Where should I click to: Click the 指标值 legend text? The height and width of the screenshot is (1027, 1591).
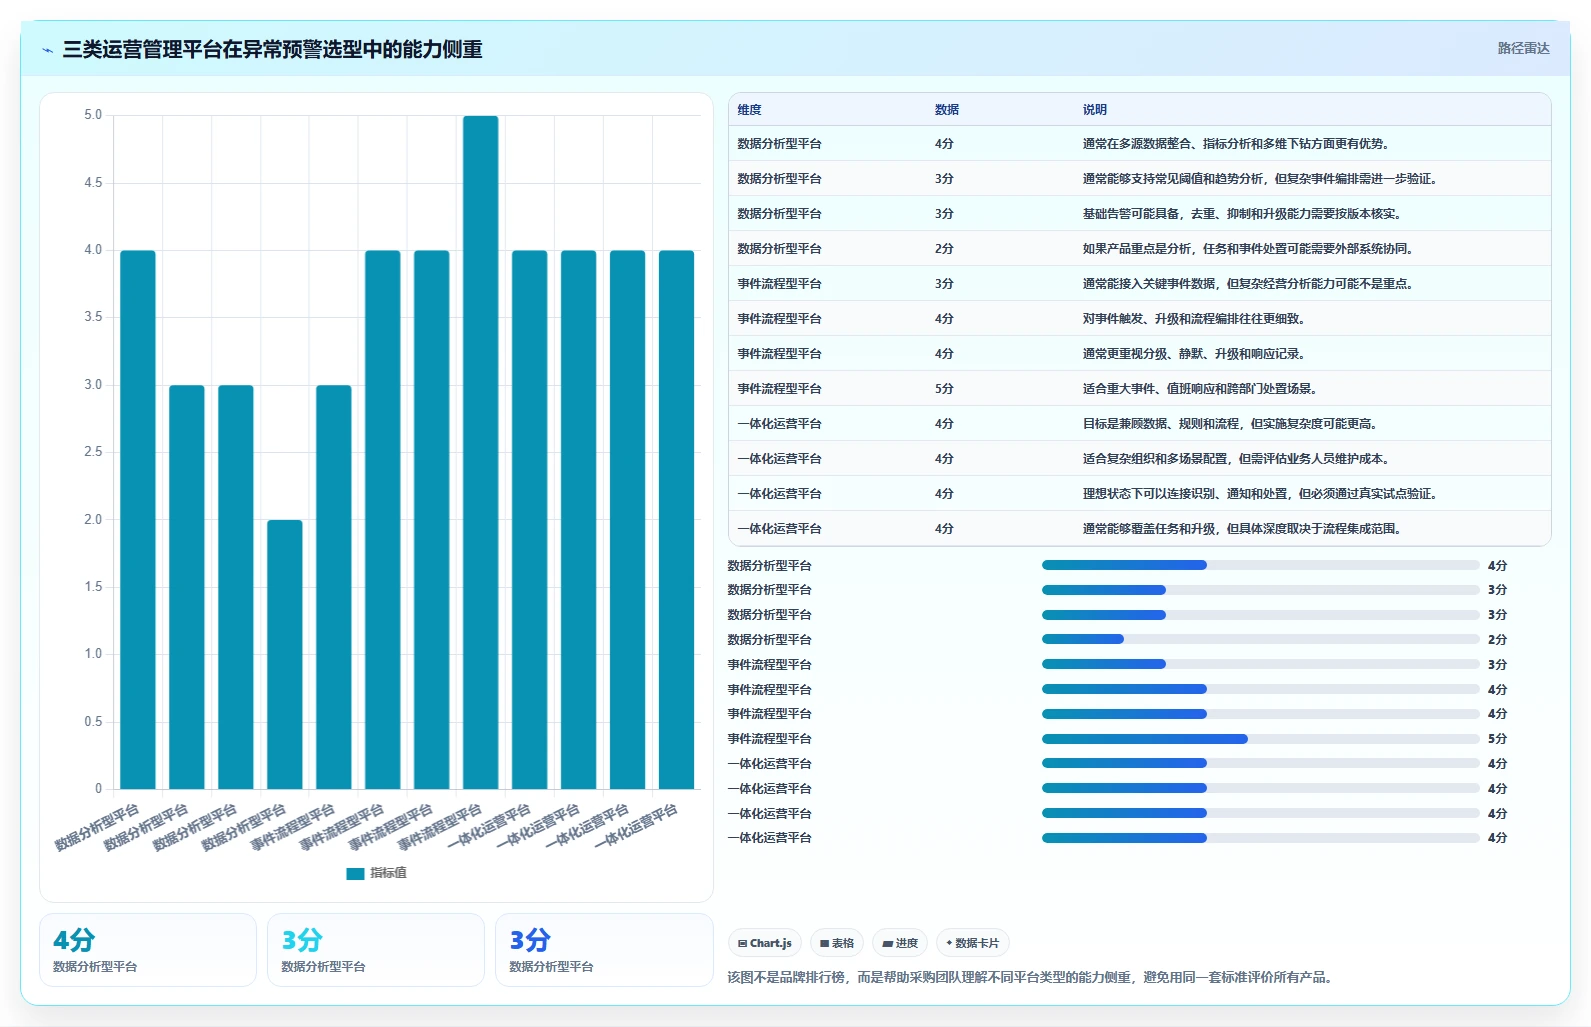(388, 873)
